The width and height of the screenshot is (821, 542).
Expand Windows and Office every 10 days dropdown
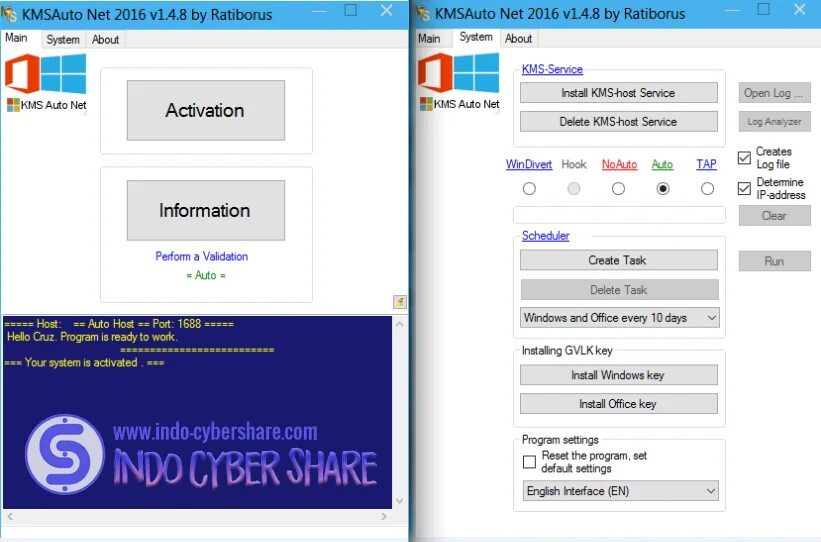coord(619,317)
